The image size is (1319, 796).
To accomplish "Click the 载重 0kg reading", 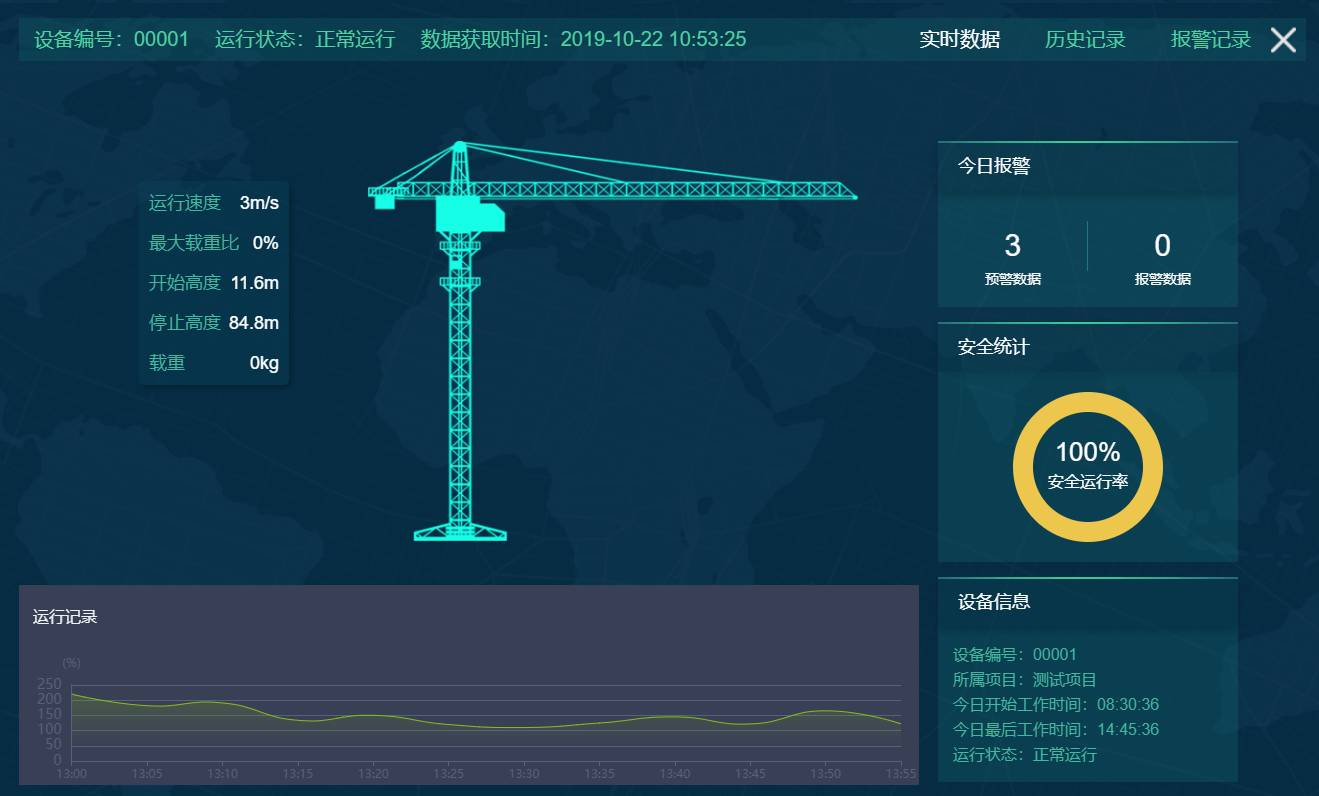I will [264, 363].
